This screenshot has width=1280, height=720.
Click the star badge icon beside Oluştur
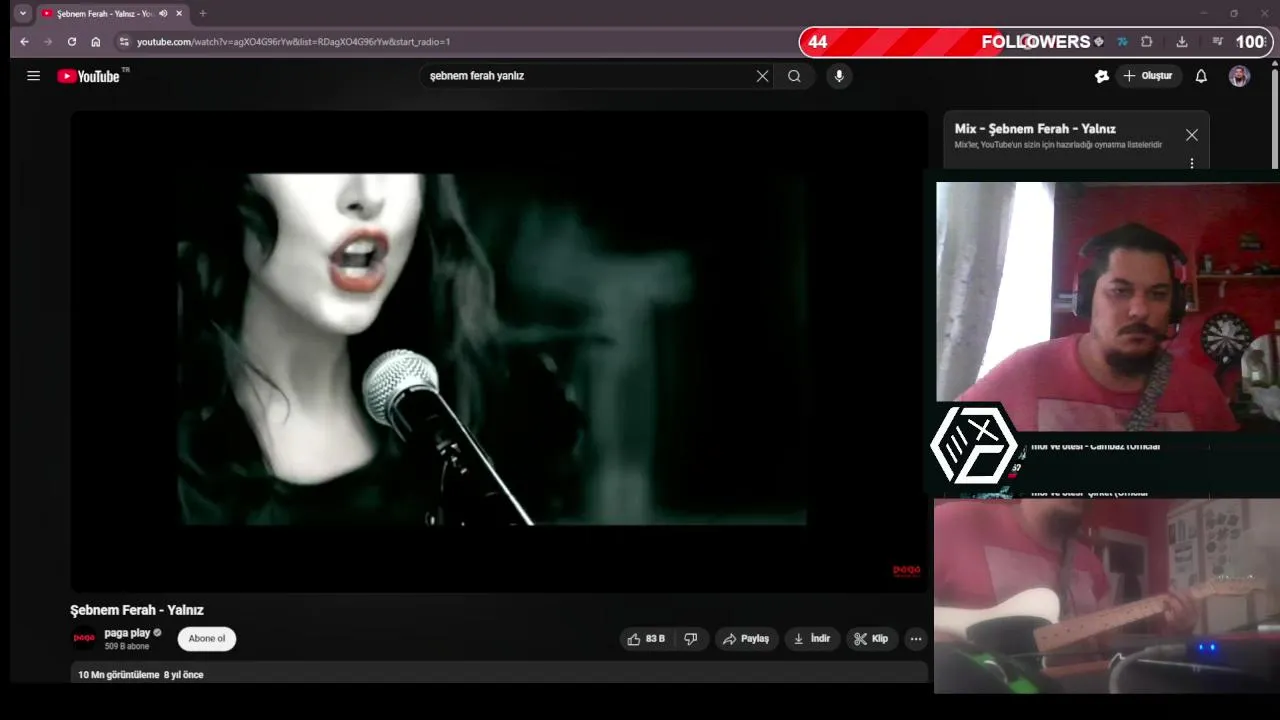pyautogui.click(x=1102, y=76)
